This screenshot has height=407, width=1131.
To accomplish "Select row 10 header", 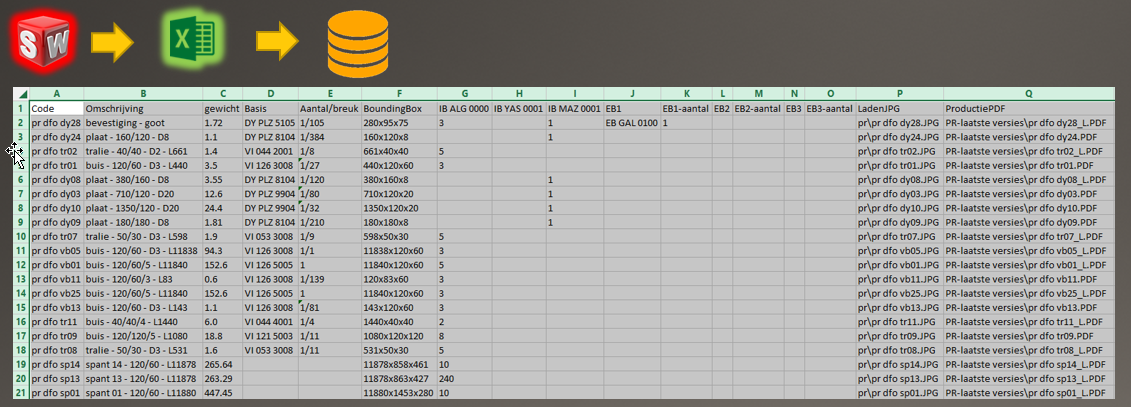I will pyautogui.click(x=22, y=237).
